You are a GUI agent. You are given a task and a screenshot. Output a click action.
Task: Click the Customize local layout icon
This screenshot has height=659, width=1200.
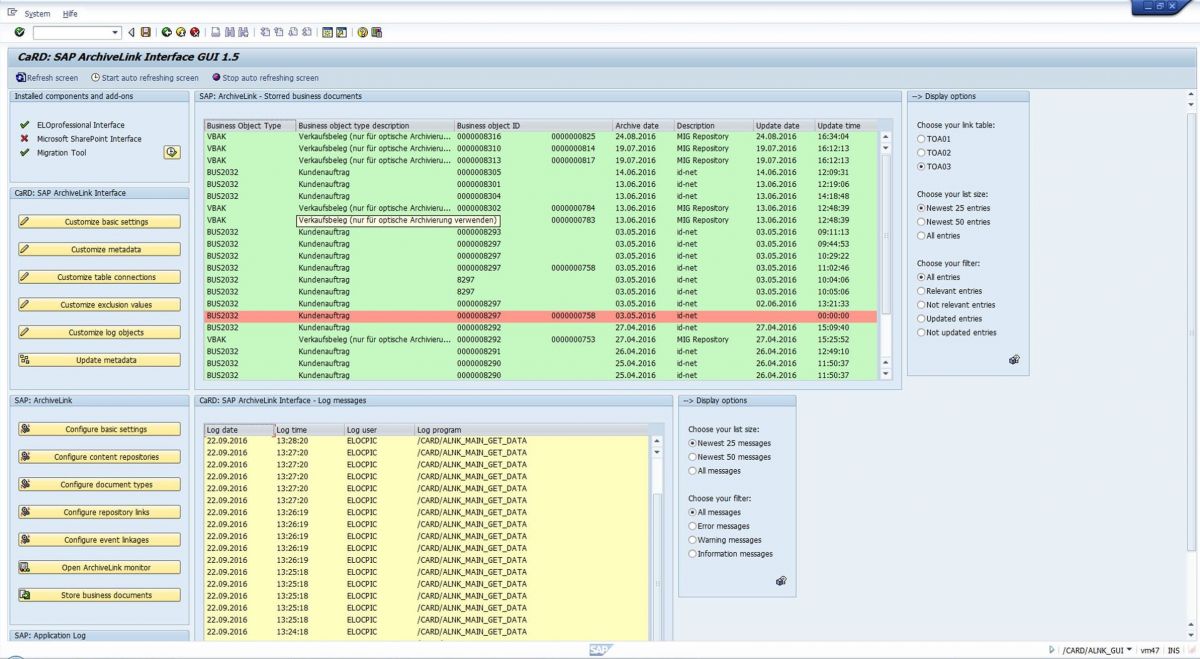point(376,33)
